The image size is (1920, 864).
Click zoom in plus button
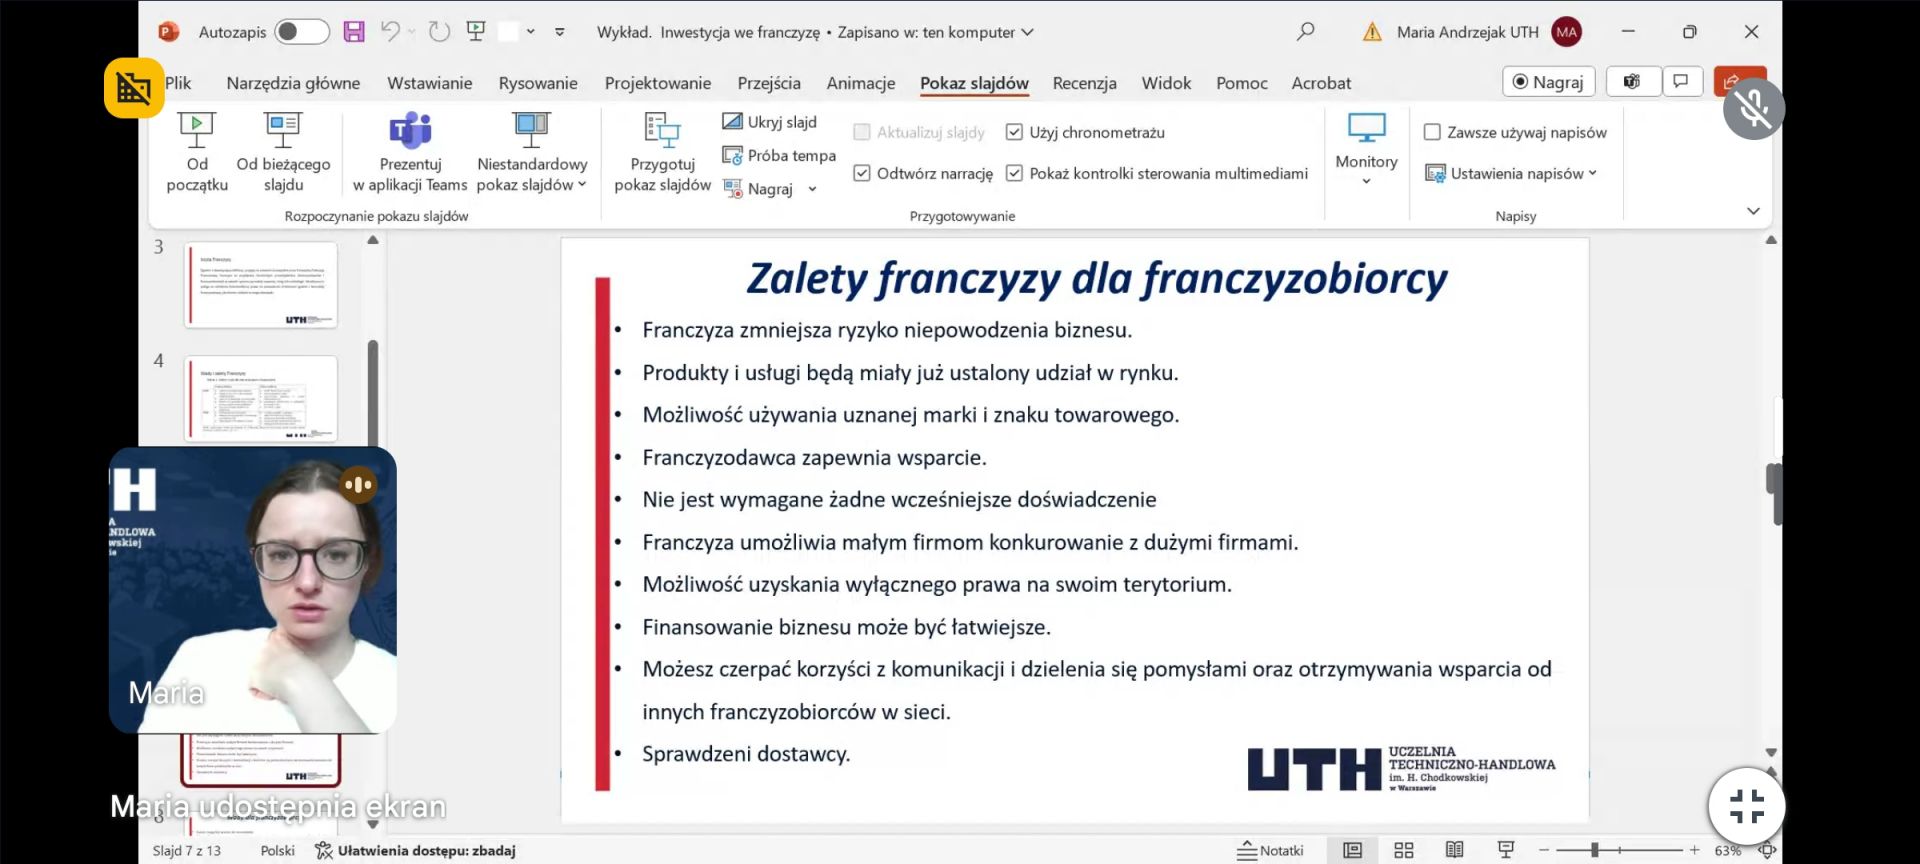(1694, 850)
